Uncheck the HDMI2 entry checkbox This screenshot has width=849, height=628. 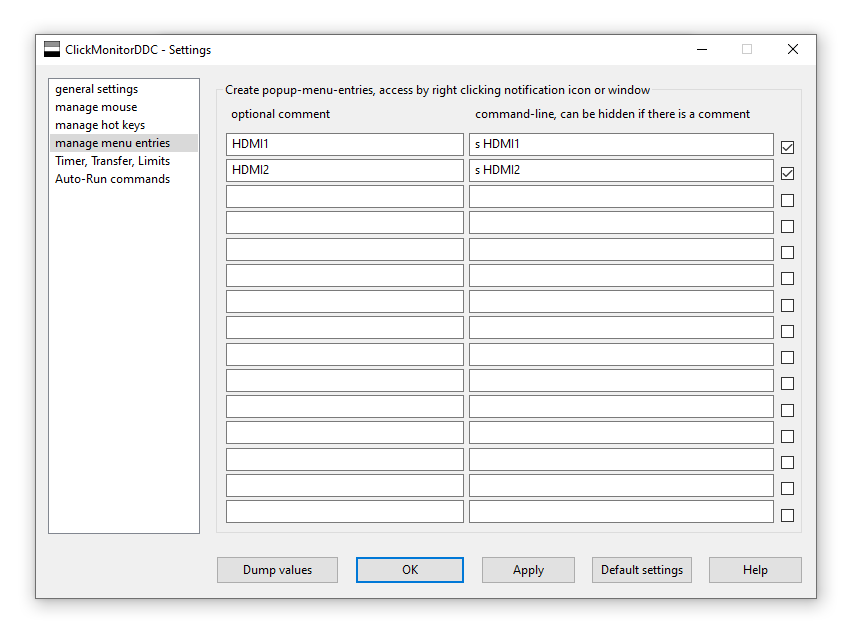[787, 173]
